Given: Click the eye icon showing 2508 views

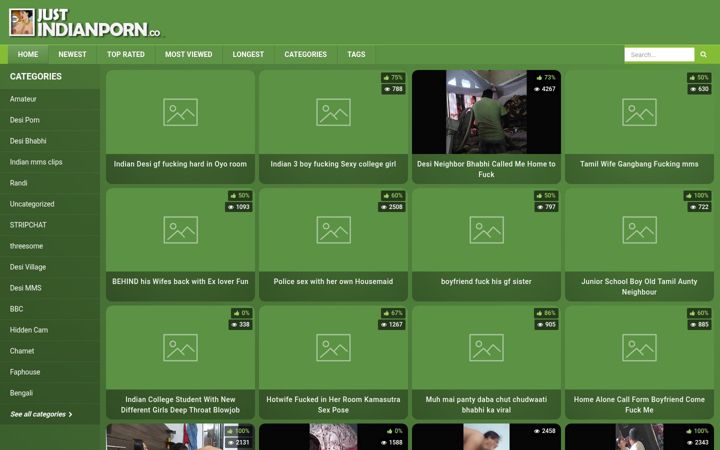Looking at the screenshot, I should [384, 207].
